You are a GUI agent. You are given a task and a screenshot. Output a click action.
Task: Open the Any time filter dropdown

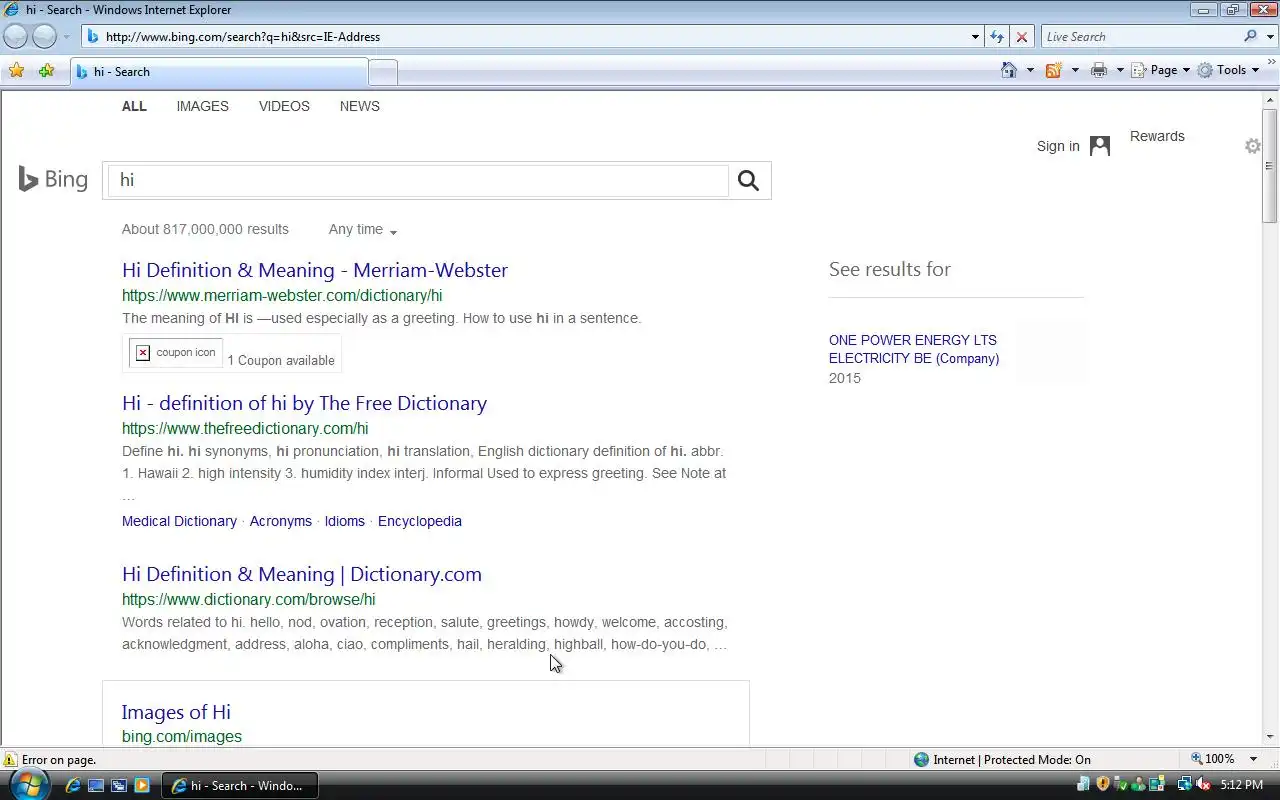coord(363,230)
